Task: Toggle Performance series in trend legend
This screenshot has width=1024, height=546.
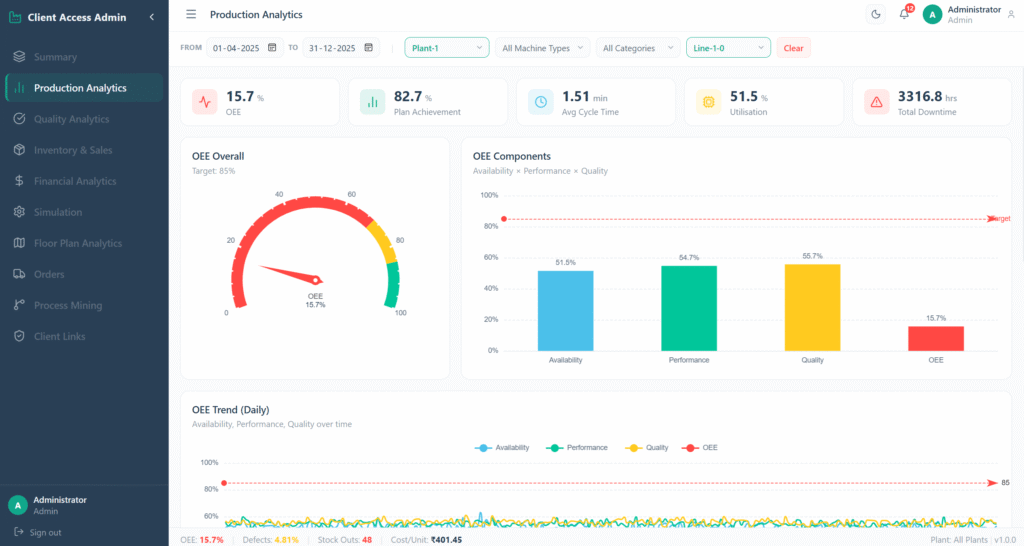Action: (x=577, y=447)
